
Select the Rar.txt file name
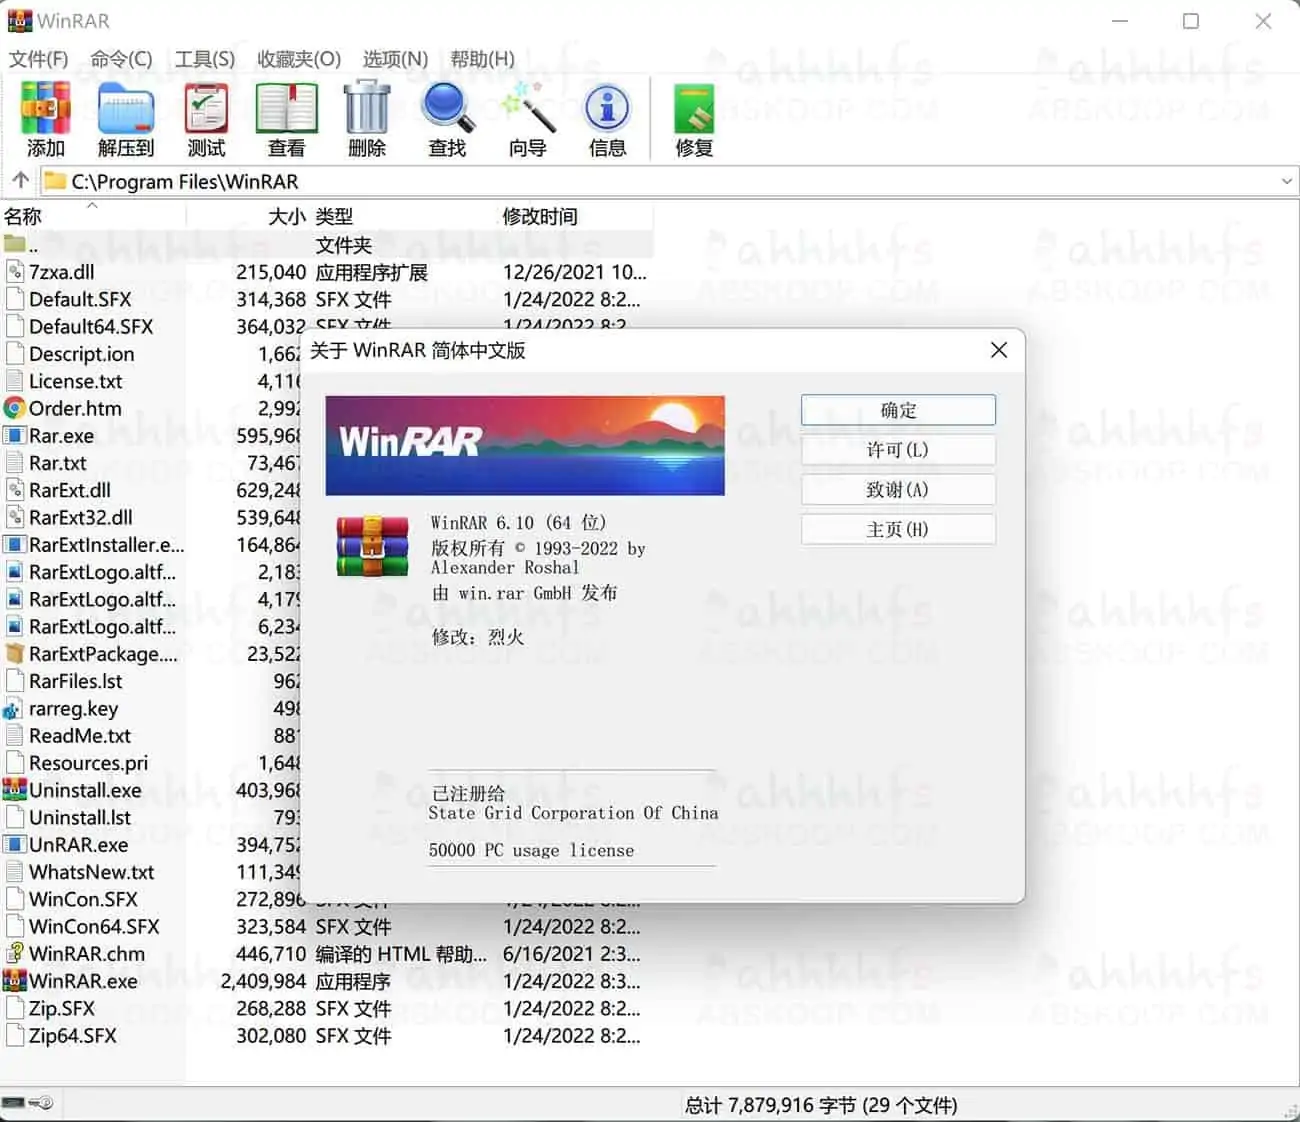(x=57, y=463)
